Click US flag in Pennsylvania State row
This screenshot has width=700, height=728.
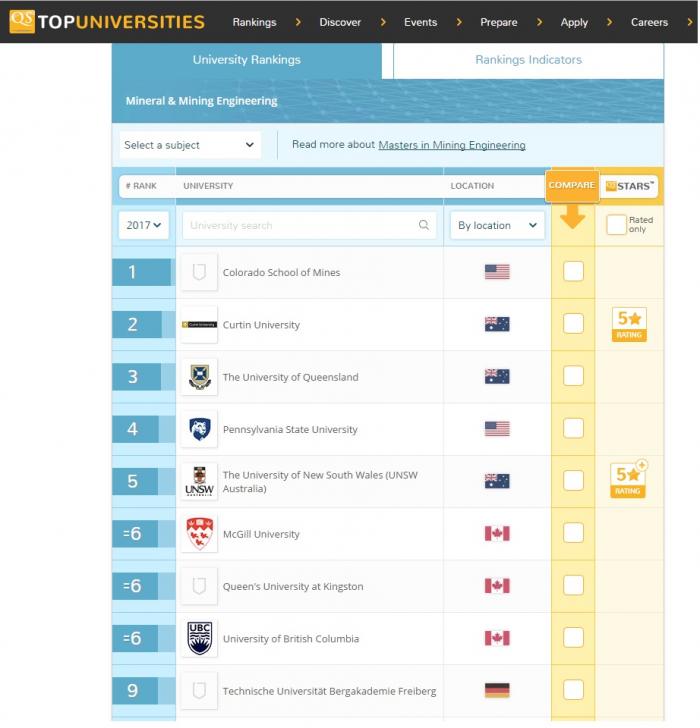[497, 429]
